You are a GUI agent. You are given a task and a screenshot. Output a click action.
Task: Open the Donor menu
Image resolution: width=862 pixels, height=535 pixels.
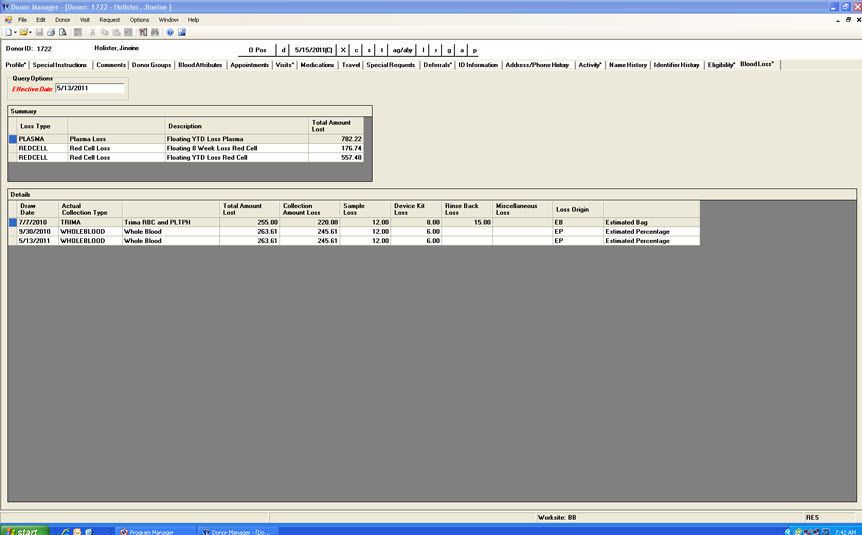pyautogui.click(x=62, y=19)
